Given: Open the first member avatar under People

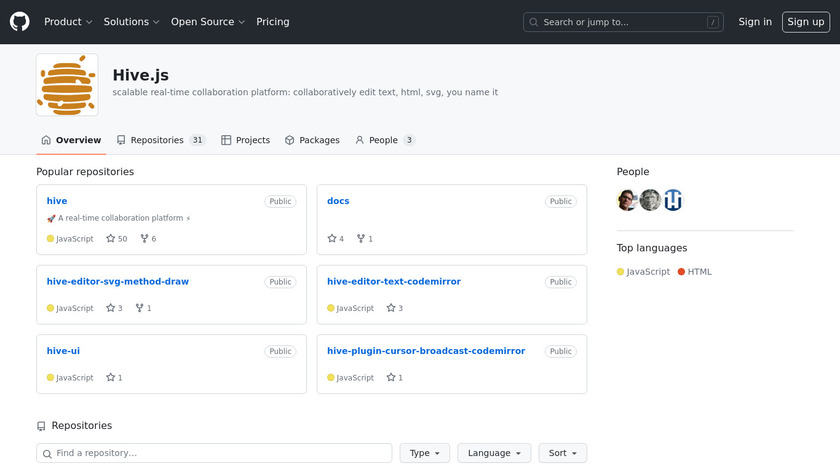Looking at the screenshot, I should pos(627,200).
